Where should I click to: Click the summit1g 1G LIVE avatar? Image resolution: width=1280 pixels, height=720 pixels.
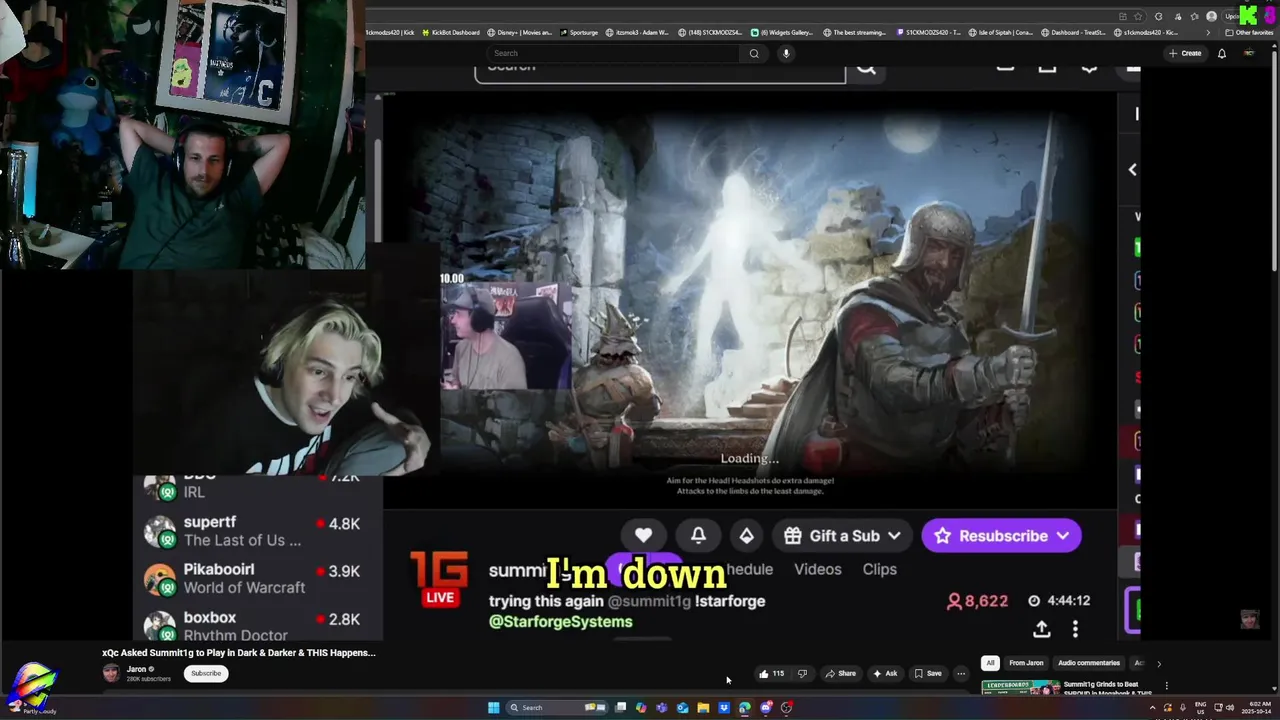pos(440,579)
